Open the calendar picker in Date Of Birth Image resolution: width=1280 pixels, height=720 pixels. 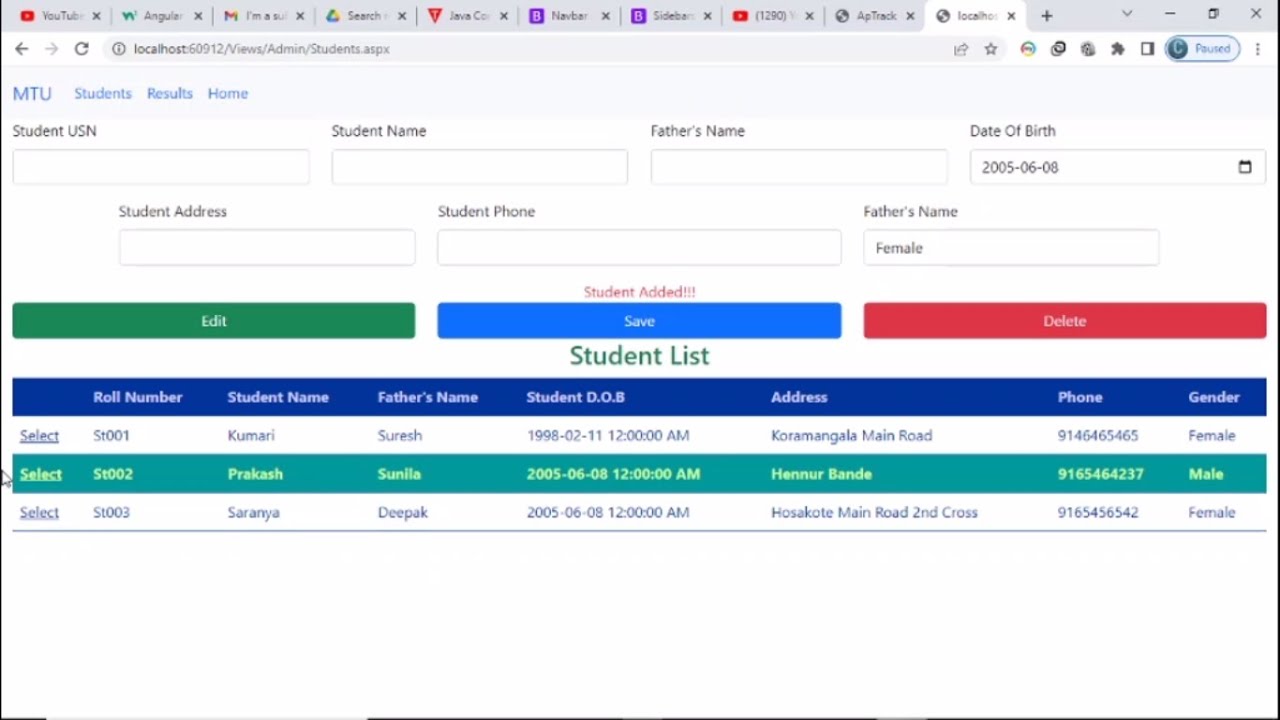pyautogui.click(x=1245, y=167)
